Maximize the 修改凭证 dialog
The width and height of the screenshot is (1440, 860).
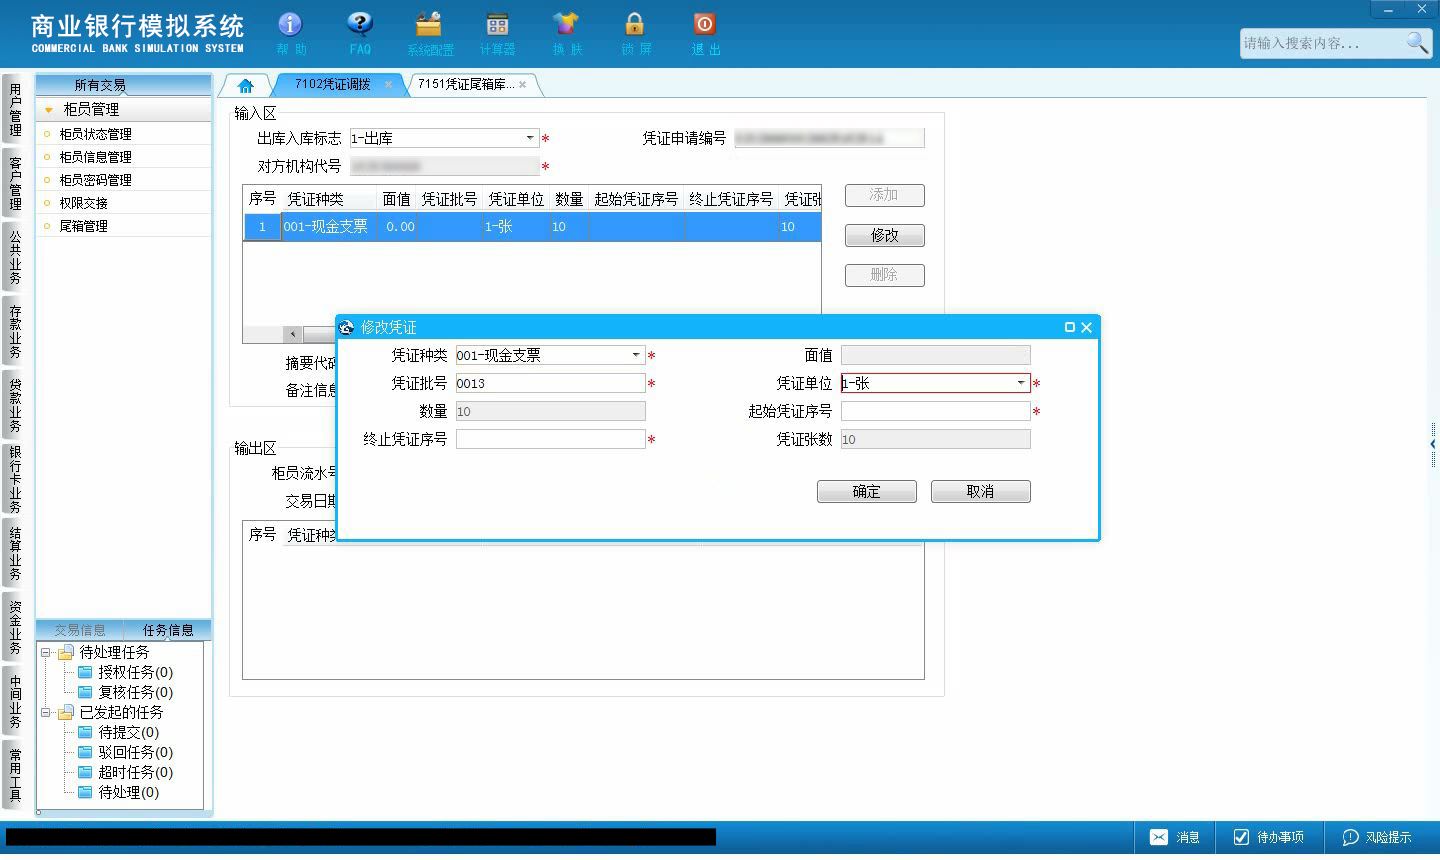[1070, 327]
